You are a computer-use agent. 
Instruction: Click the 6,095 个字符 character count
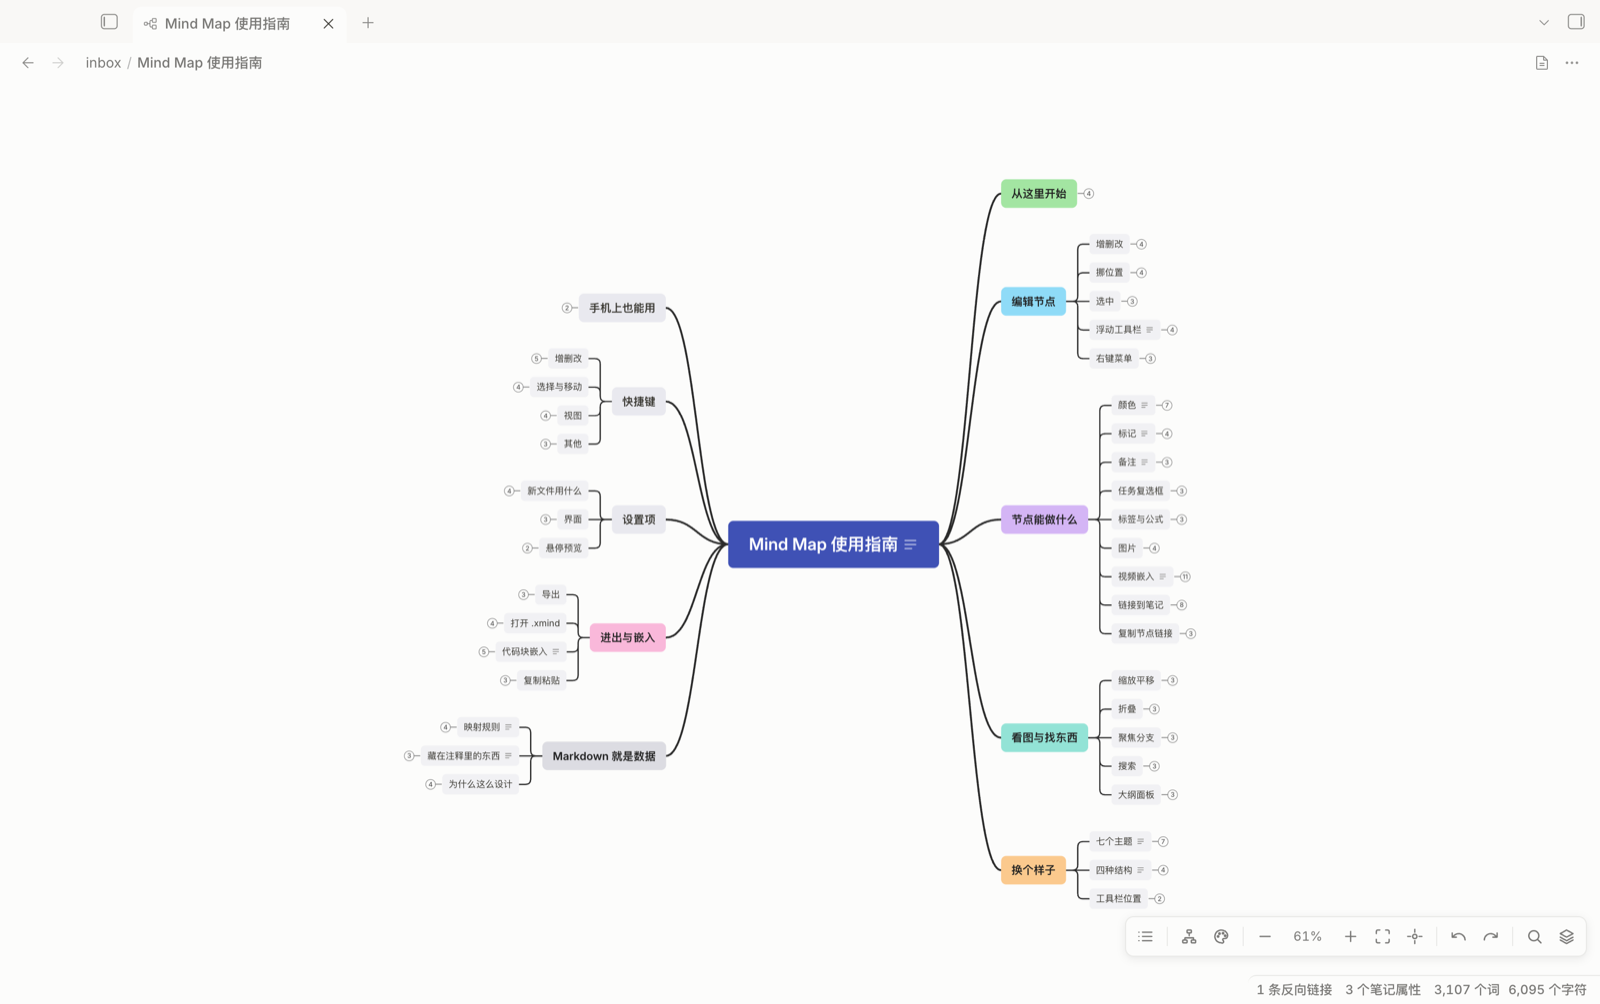pos(1547,990)
